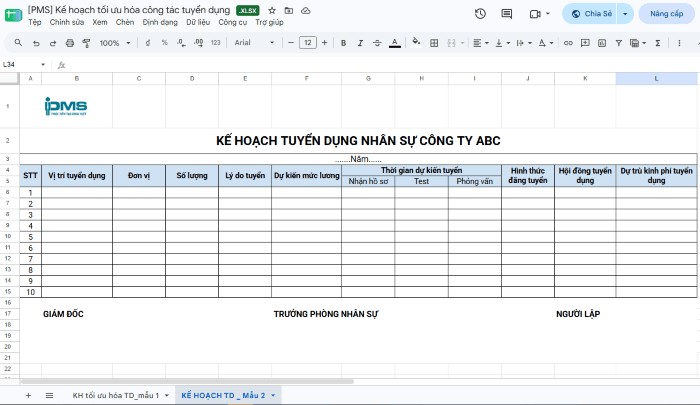Open the fill color picker
The width and height of the screenshot is (700, 405).
(x=416, y=43)
